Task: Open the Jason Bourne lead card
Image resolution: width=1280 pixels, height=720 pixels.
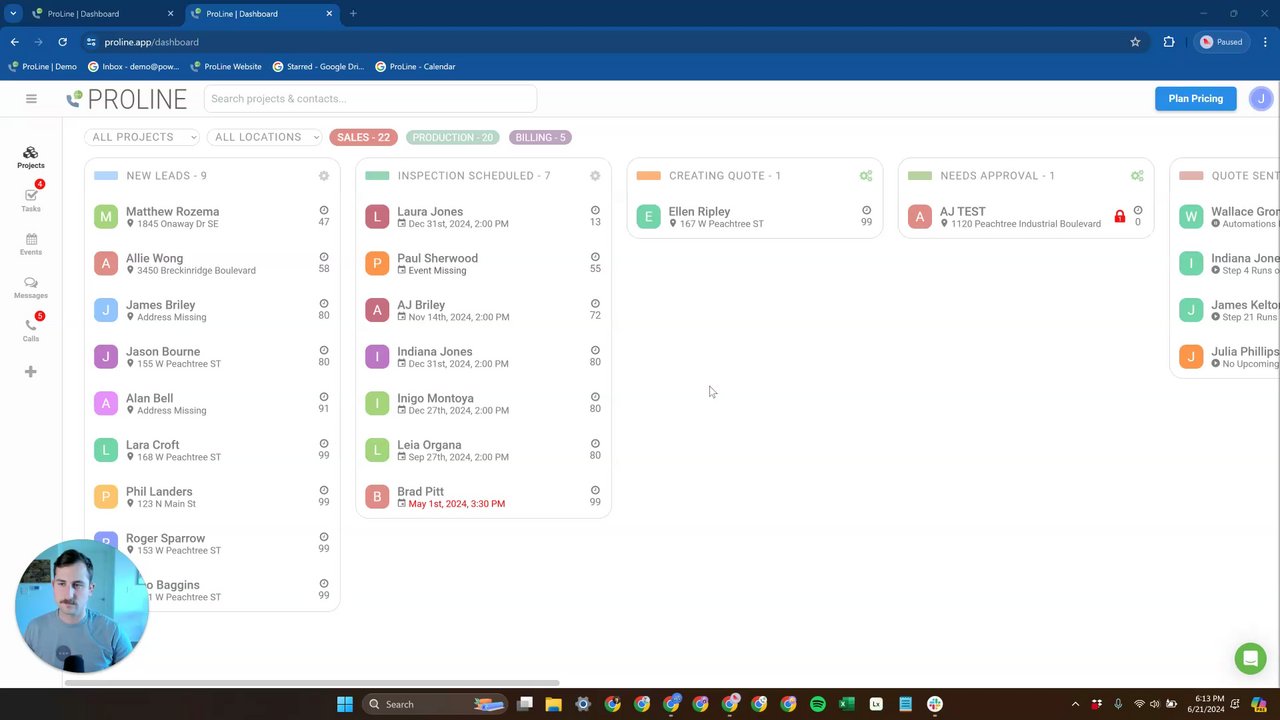Action: pos(212,357)
